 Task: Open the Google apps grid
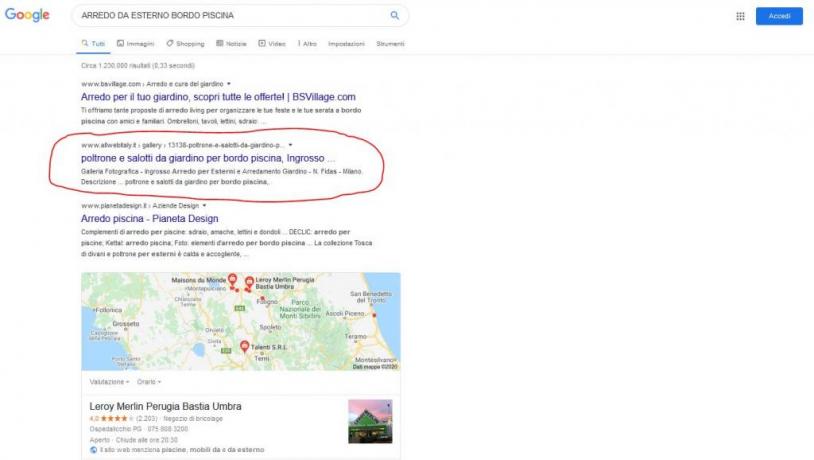click(740, 16)
